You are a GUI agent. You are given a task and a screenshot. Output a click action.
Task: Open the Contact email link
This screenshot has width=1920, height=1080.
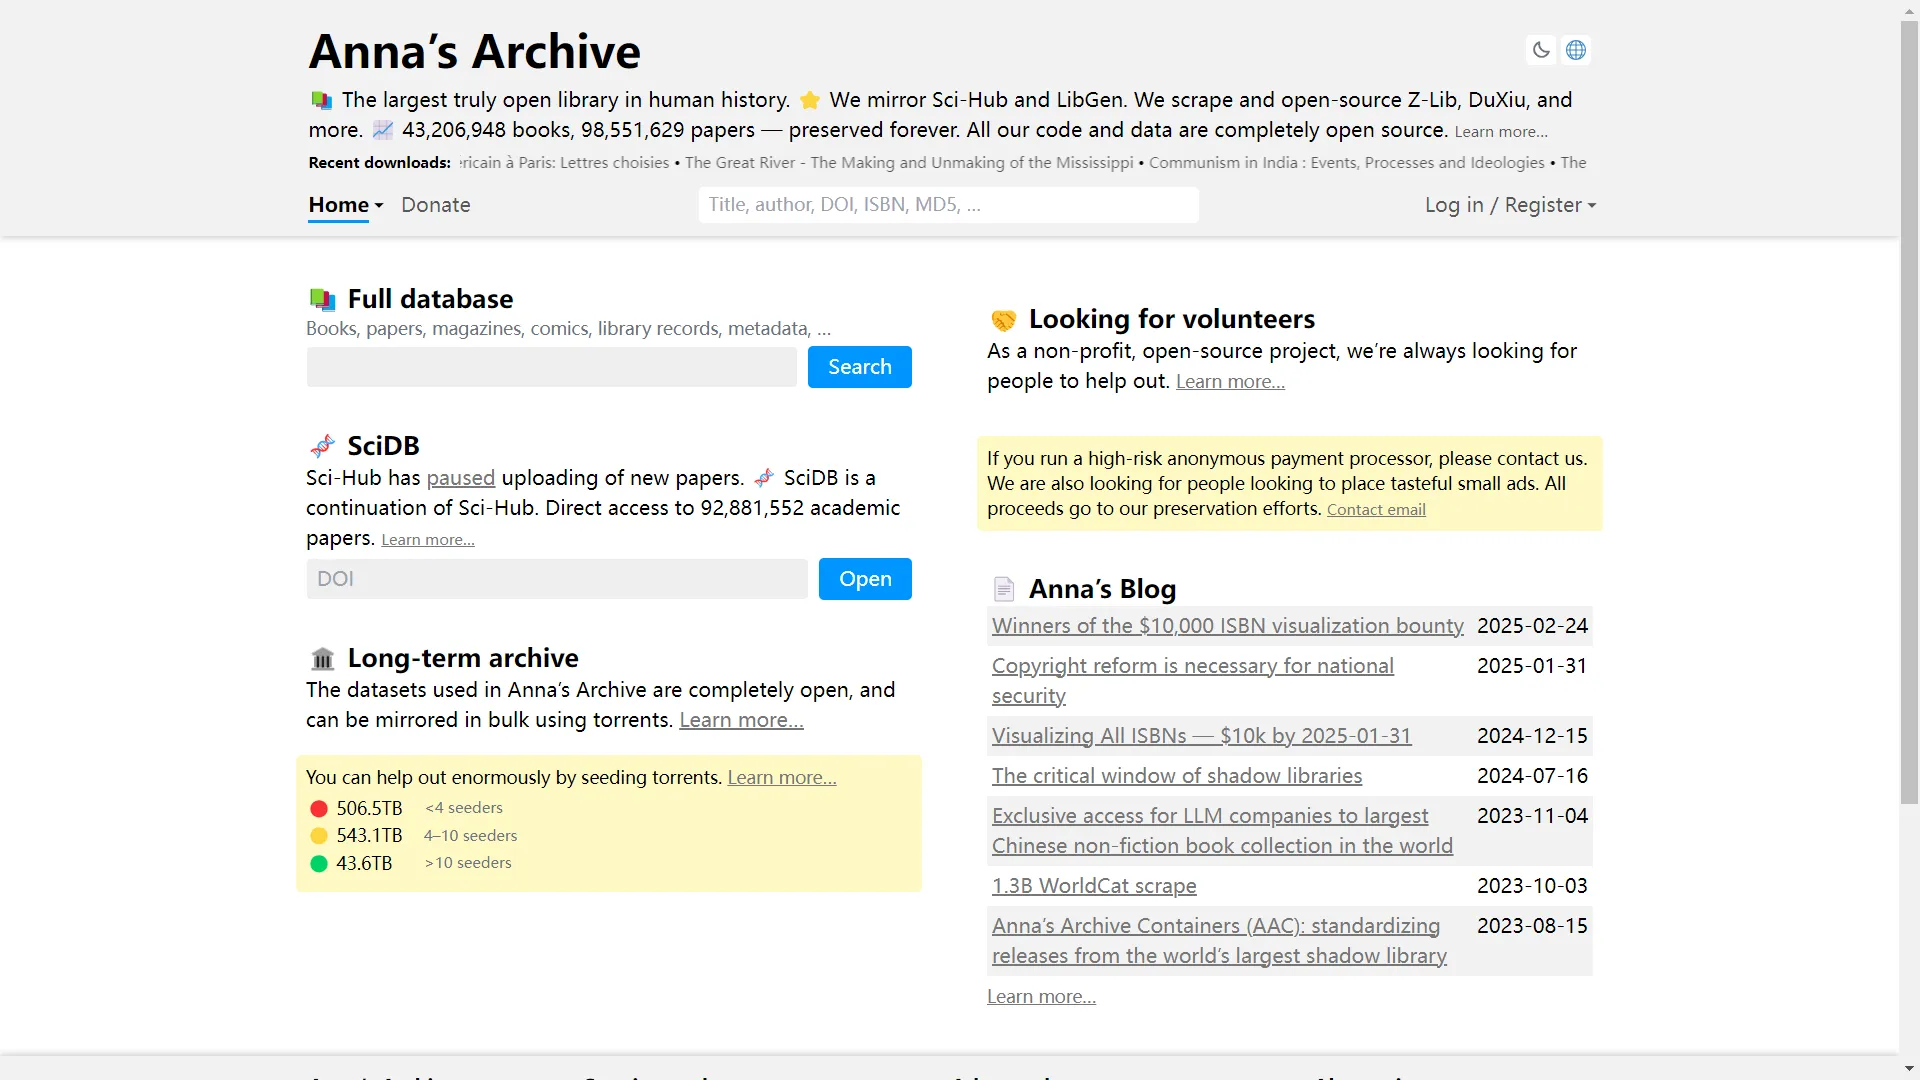click(x=1376, y=510)
